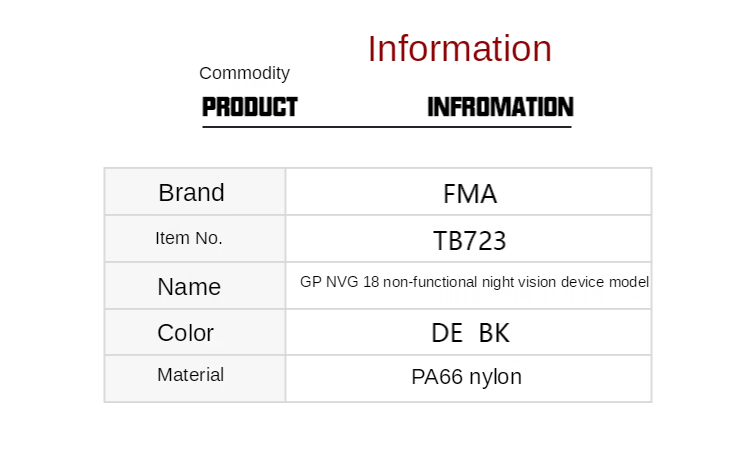
Task: Select the FMA brand value cell
Action: coord(469,193)
